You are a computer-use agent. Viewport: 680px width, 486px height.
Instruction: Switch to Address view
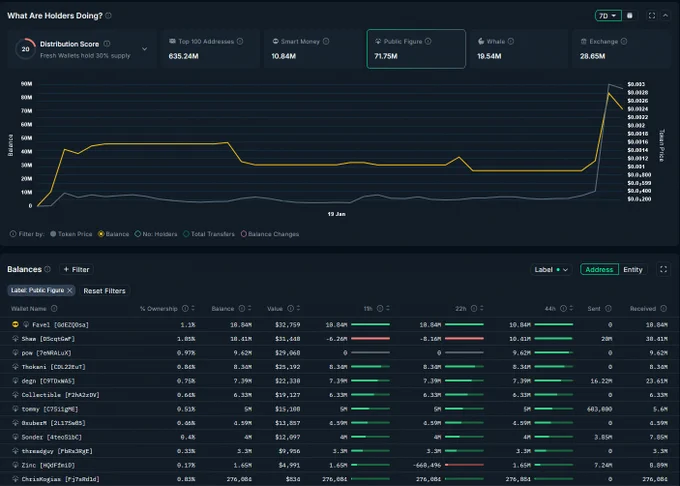pyautogui.click(x=599, y=269)
